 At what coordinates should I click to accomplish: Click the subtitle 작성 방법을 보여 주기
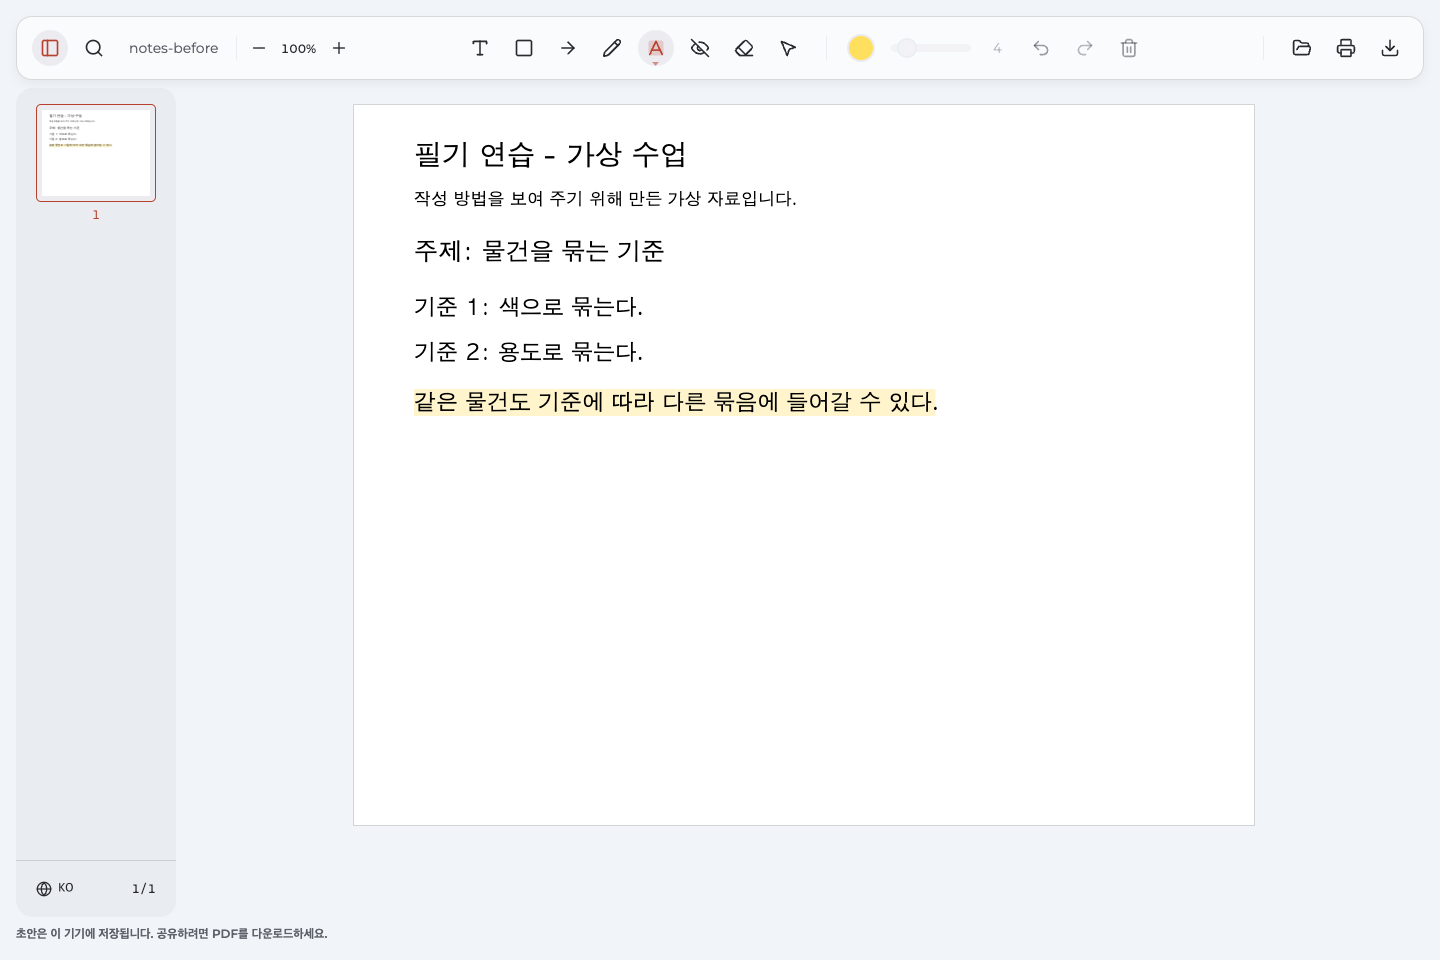[605, 199]
